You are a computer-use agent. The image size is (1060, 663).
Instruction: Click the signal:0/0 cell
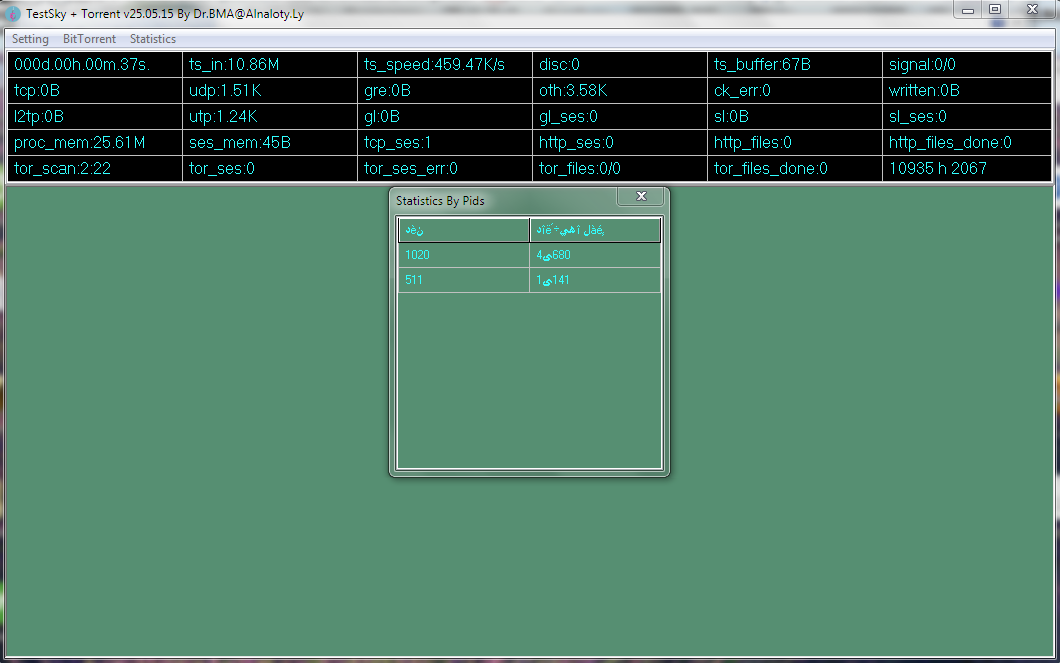(967, 65)
